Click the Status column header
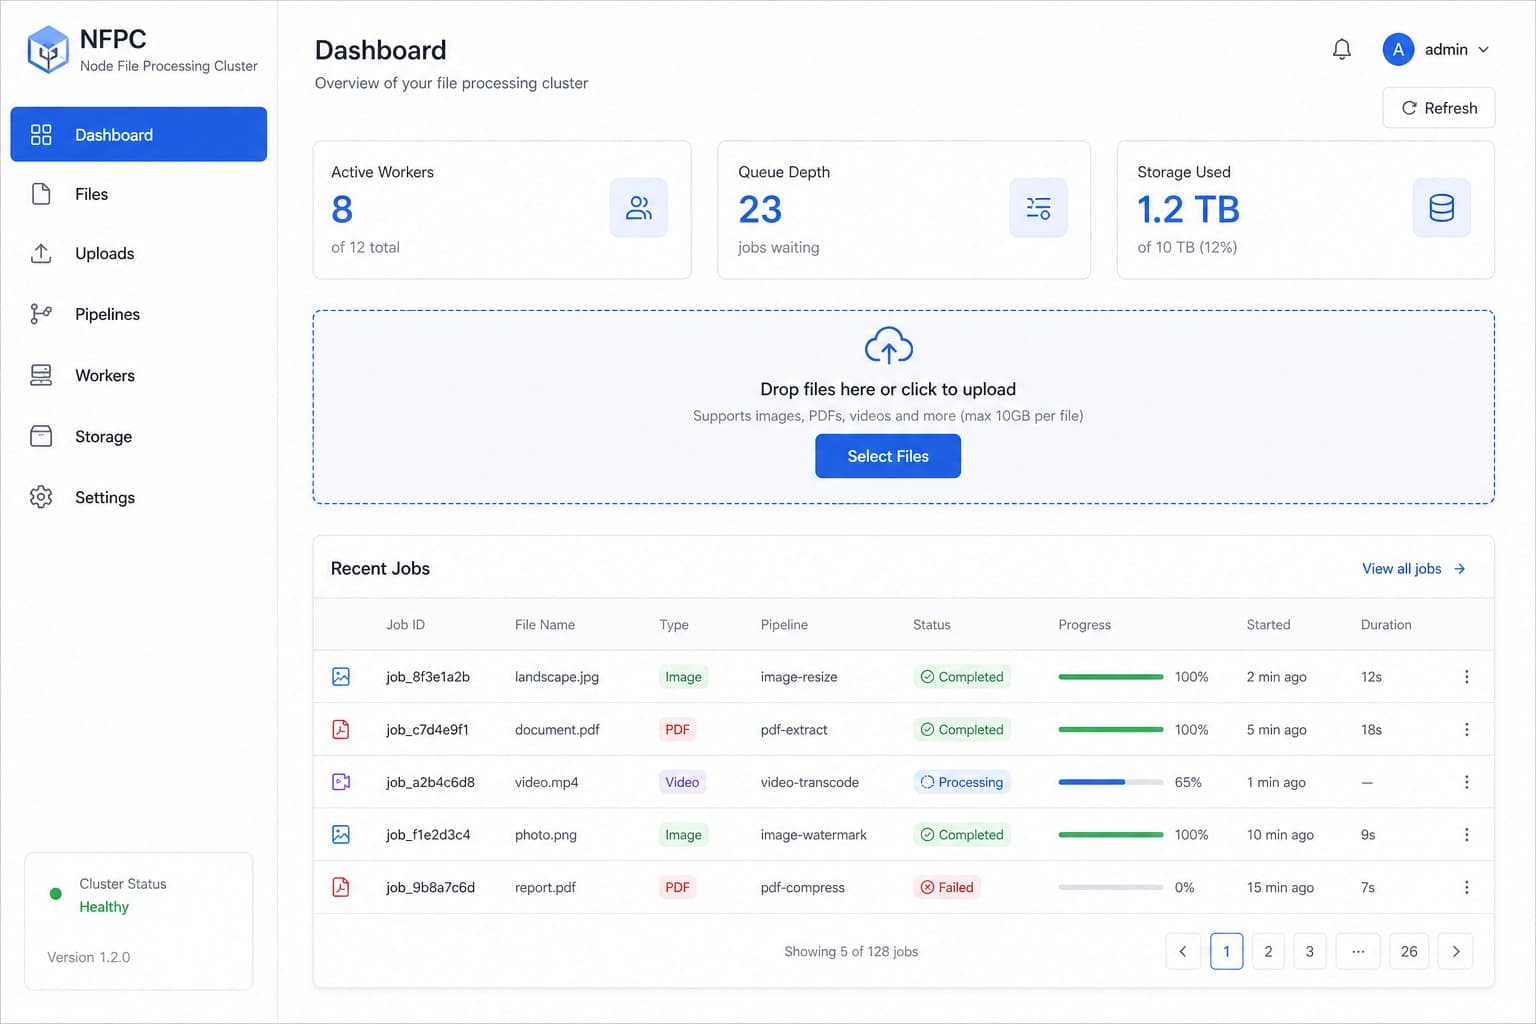 [x=931, y=625]
